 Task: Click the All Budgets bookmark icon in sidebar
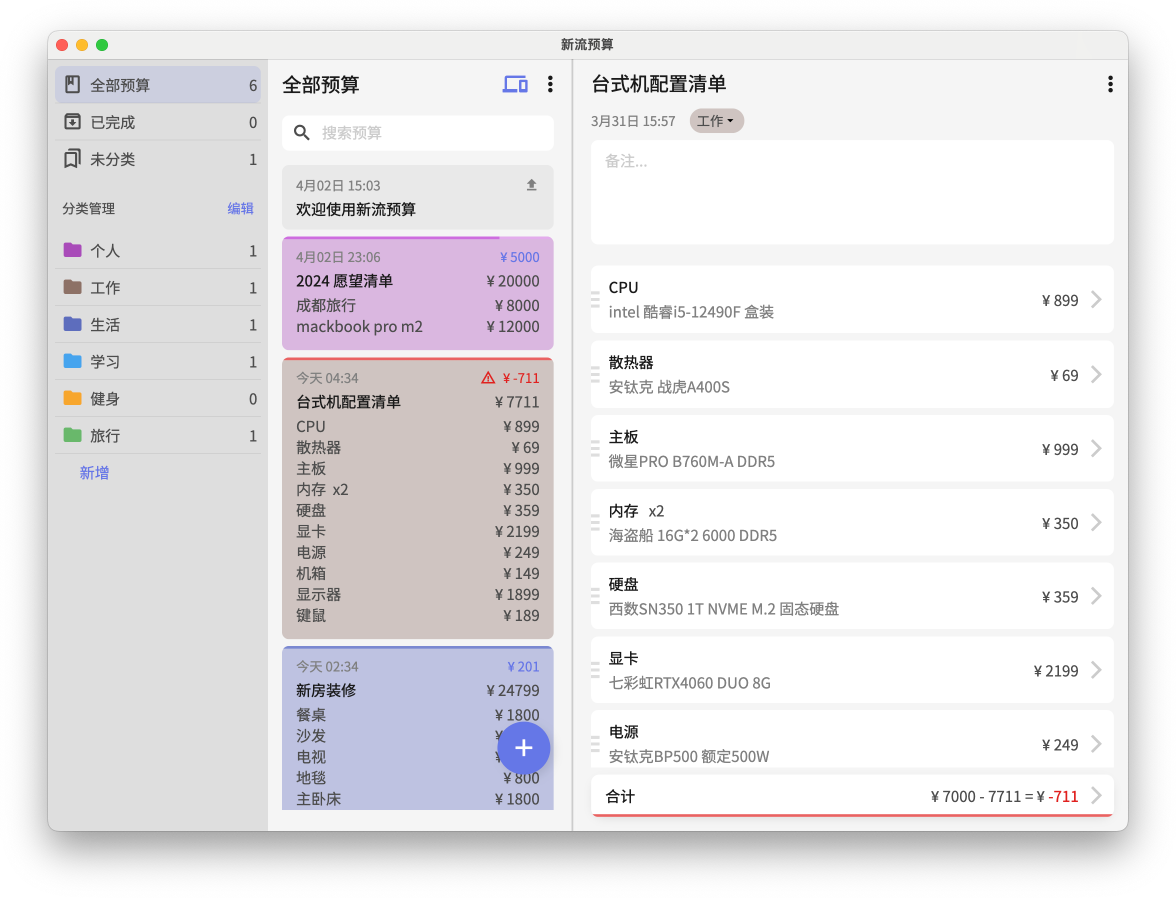(x=72, y=85)
